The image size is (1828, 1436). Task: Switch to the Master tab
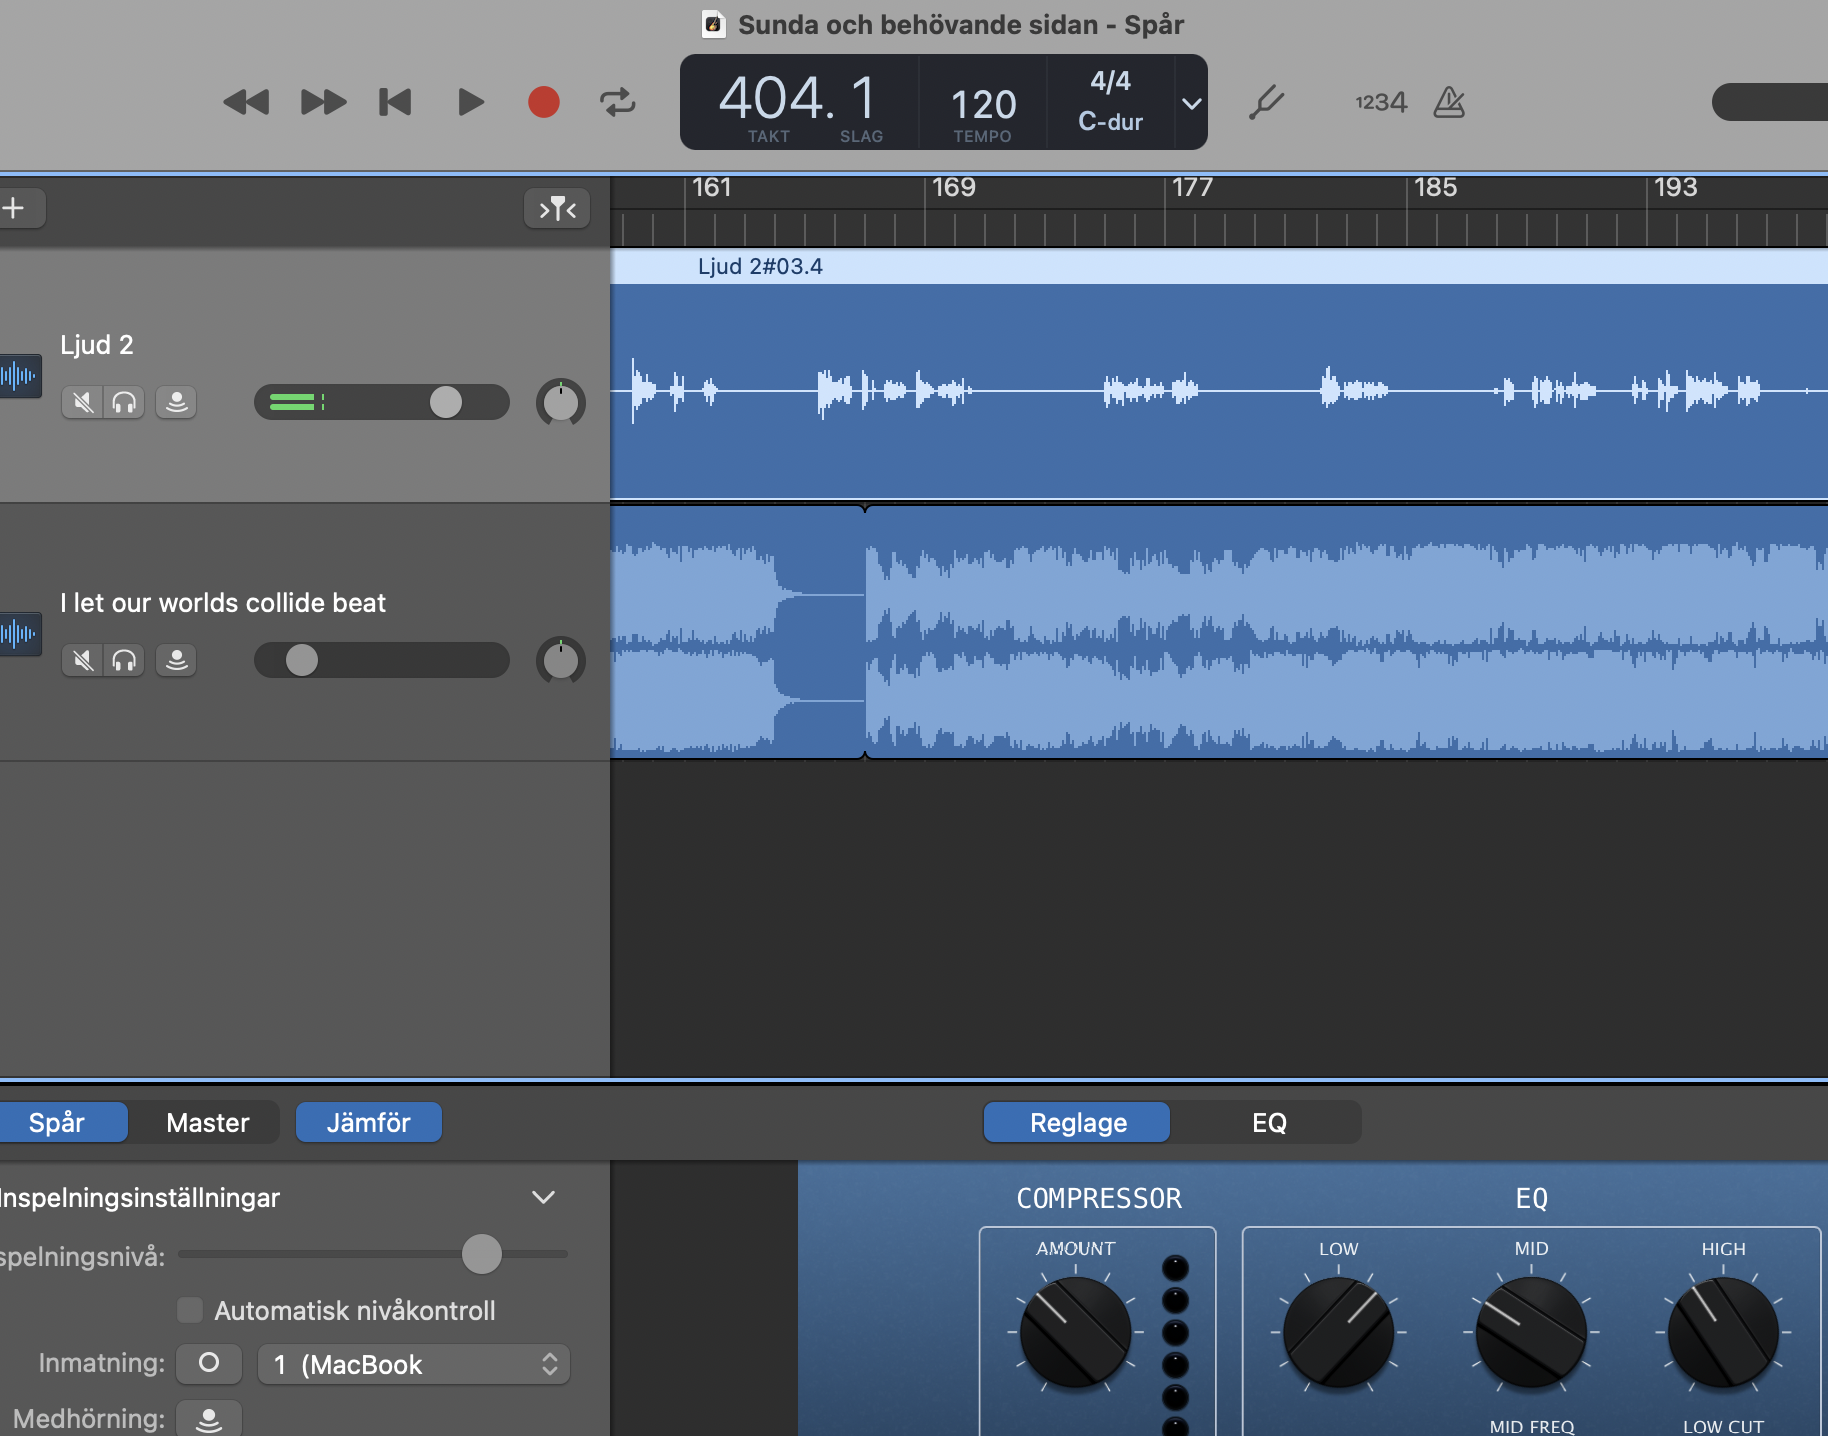pos(207,1122)
